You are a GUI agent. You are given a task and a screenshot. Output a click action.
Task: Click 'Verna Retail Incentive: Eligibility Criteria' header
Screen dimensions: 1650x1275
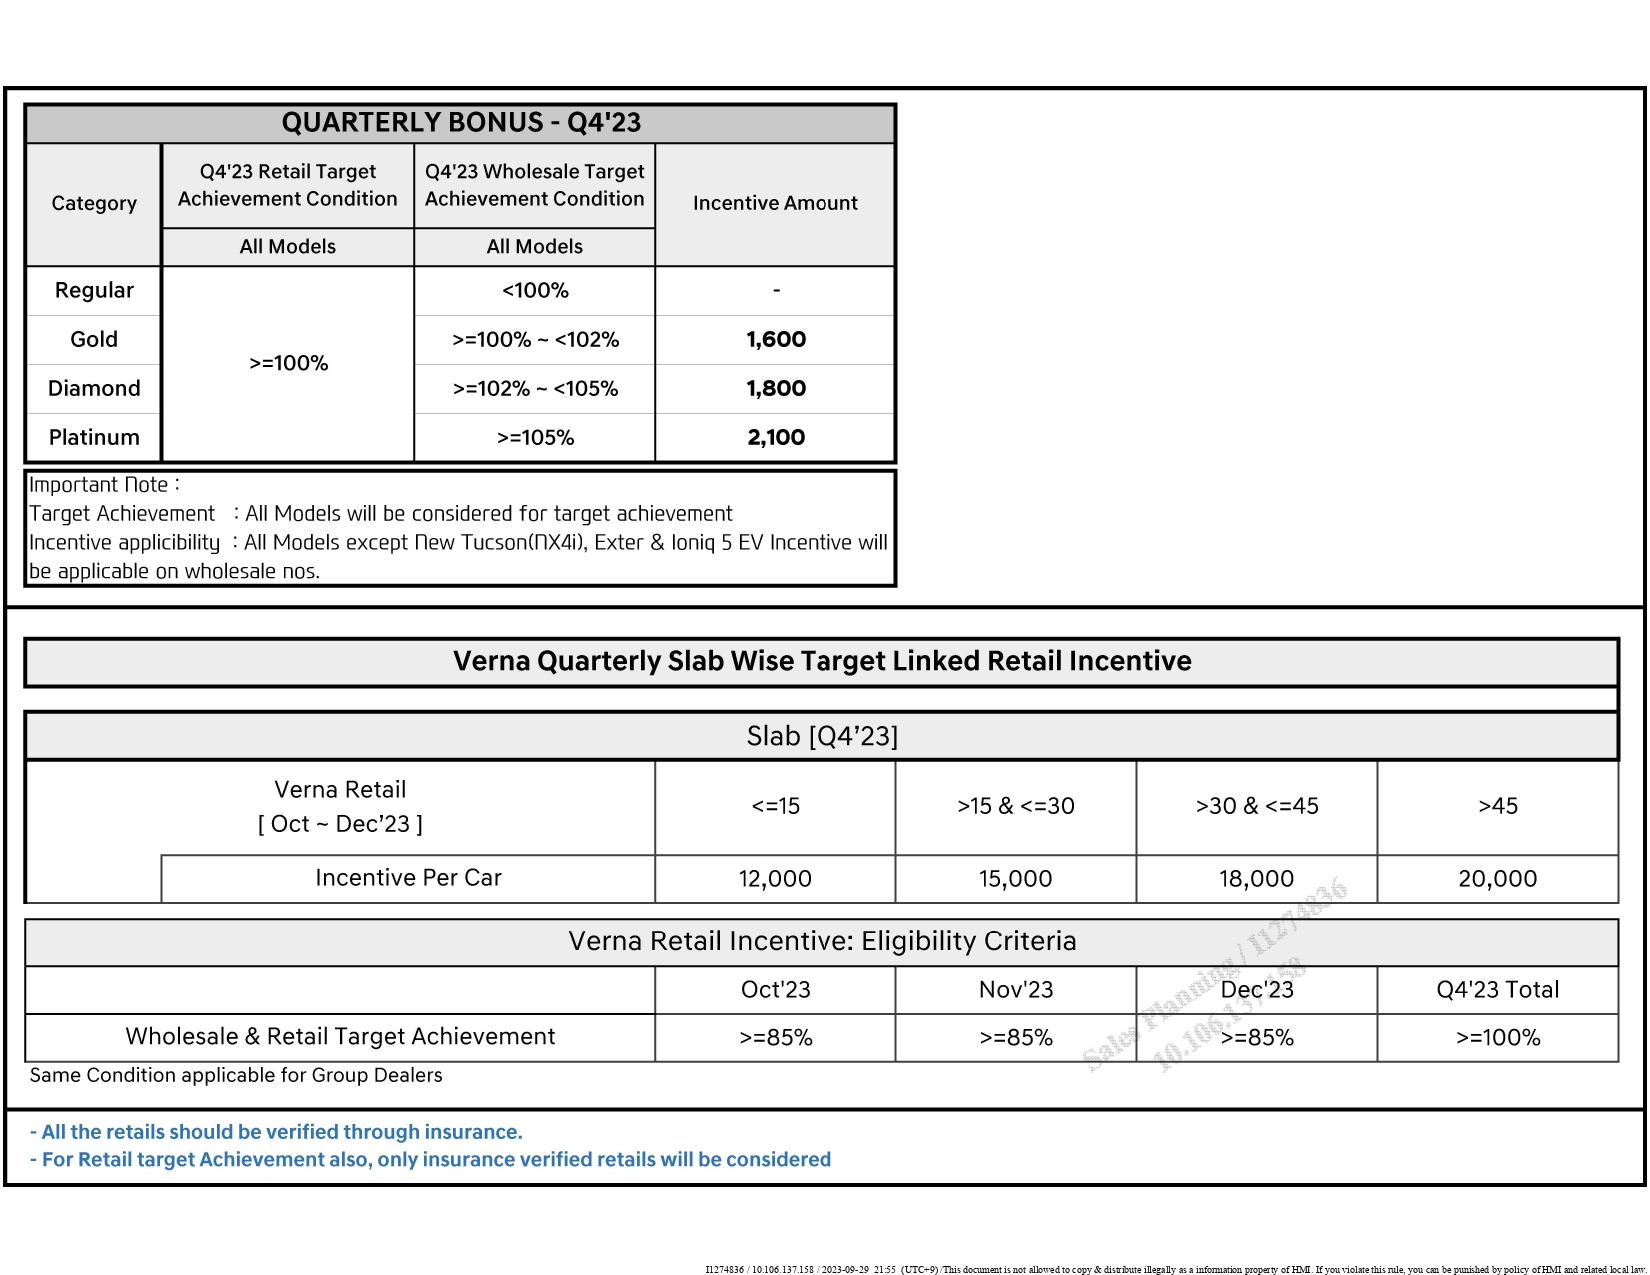click(822, 941)
